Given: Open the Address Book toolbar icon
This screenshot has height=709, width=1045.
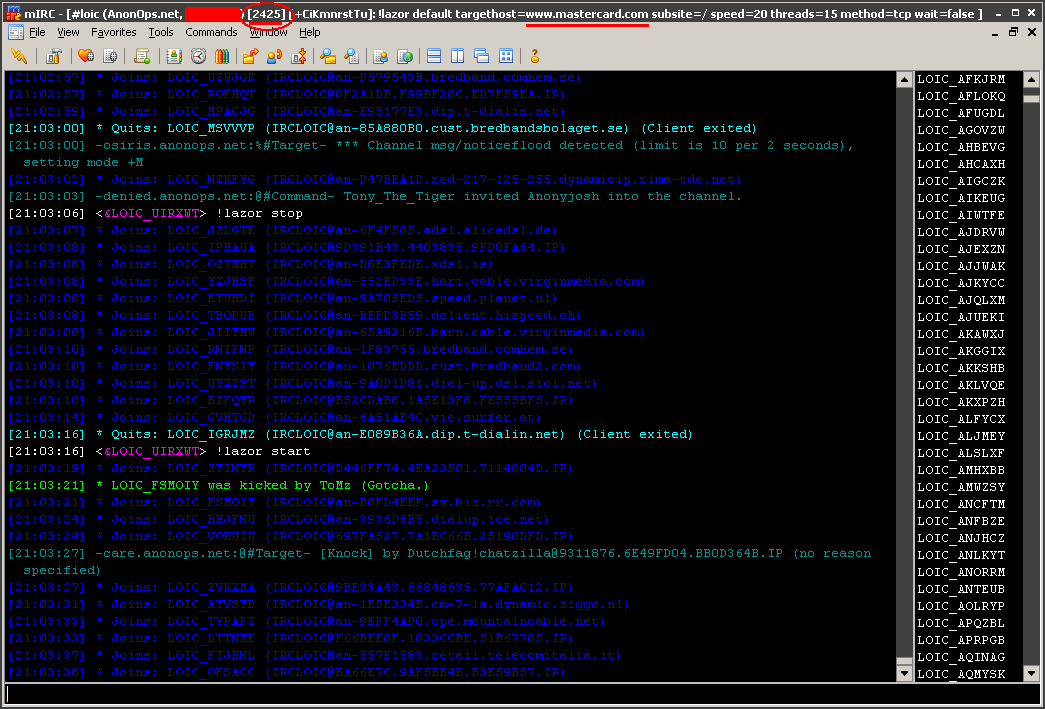Looking at the screenshot, I should [174, 56].
